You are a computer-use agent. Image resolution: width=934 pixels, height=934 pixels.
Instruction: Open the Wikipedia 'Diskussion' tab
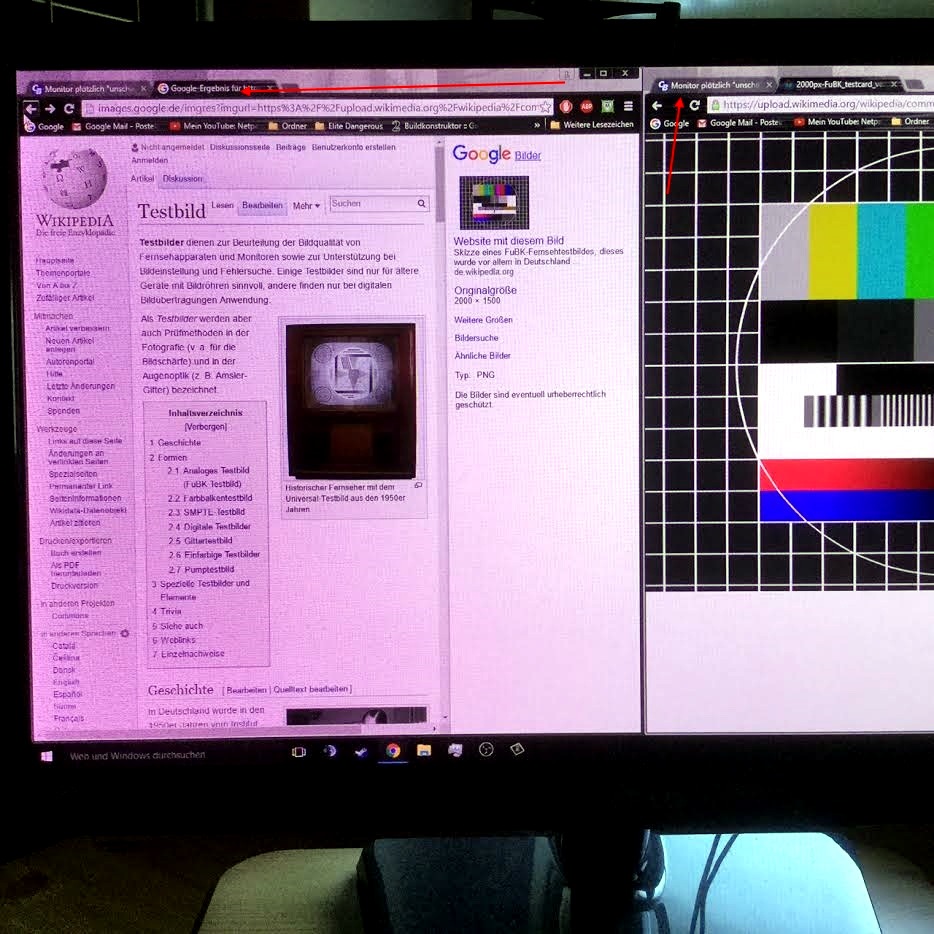point(182,178)
